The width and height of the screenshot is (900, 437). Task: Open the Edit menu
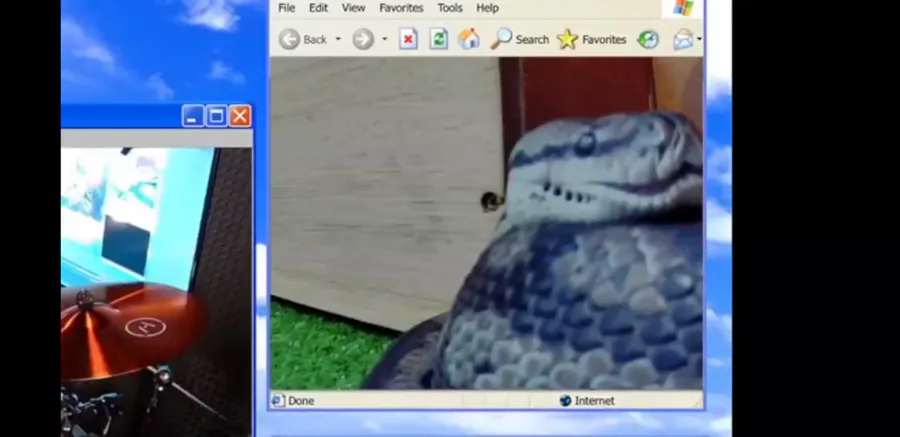point(319,8)
